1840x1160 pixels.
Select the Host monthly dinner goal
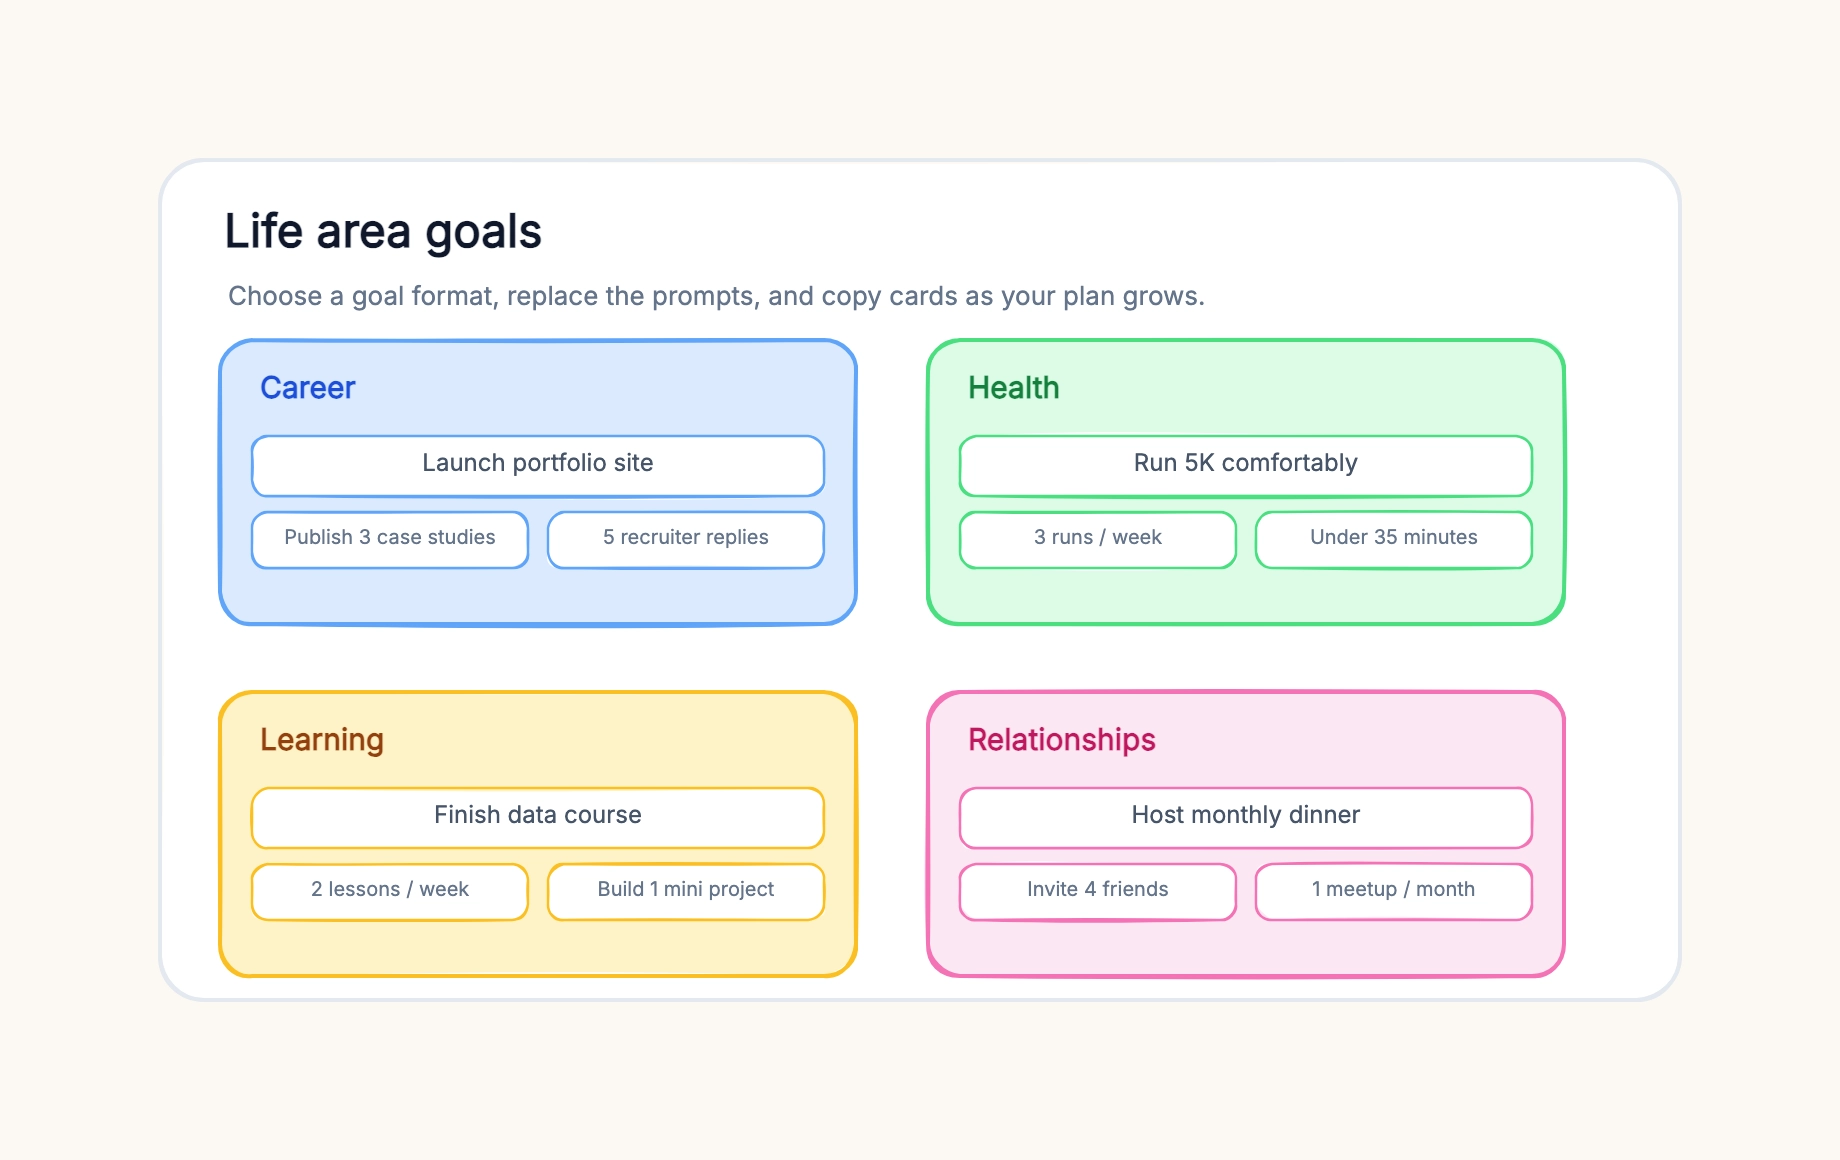coord(1246,817)
